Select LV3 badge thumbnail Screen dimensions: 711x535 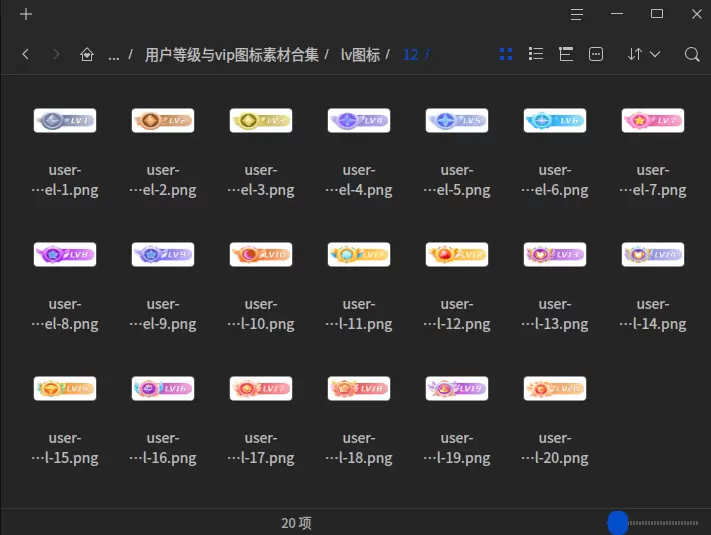coord(261,121)
